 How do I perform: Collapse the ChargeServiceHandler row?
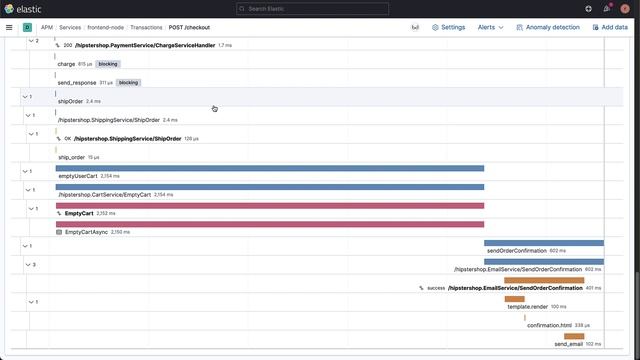(x=31, y=41)
